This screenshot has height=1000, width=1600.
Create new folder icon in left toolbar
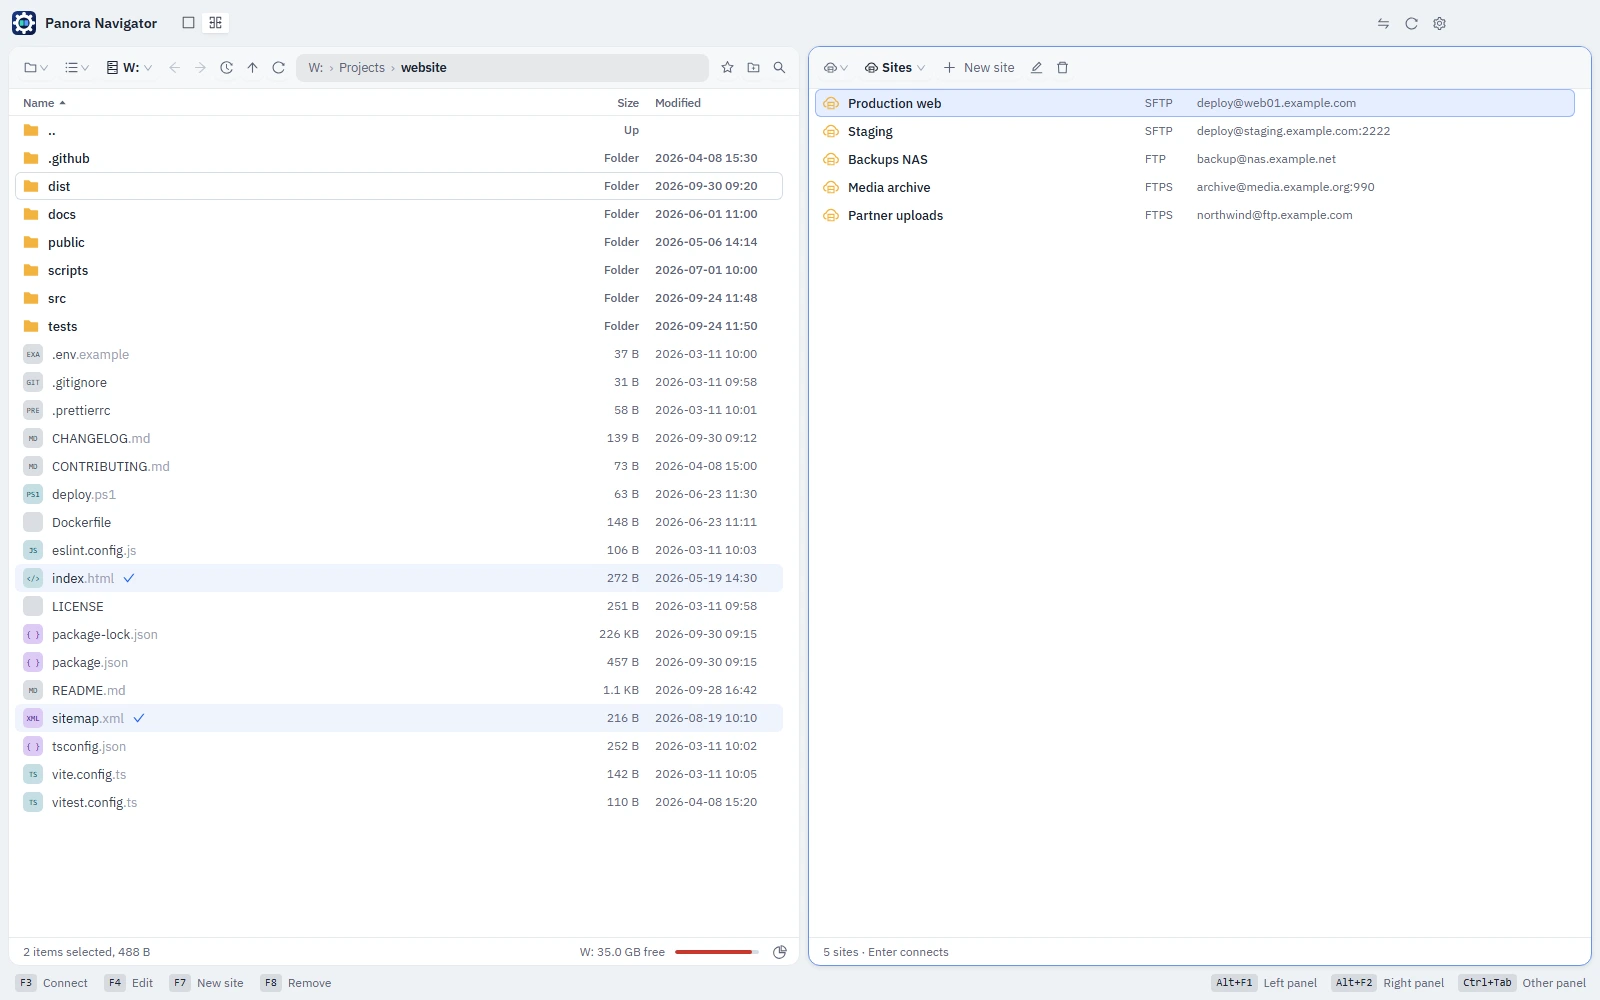tap(753, 68)
